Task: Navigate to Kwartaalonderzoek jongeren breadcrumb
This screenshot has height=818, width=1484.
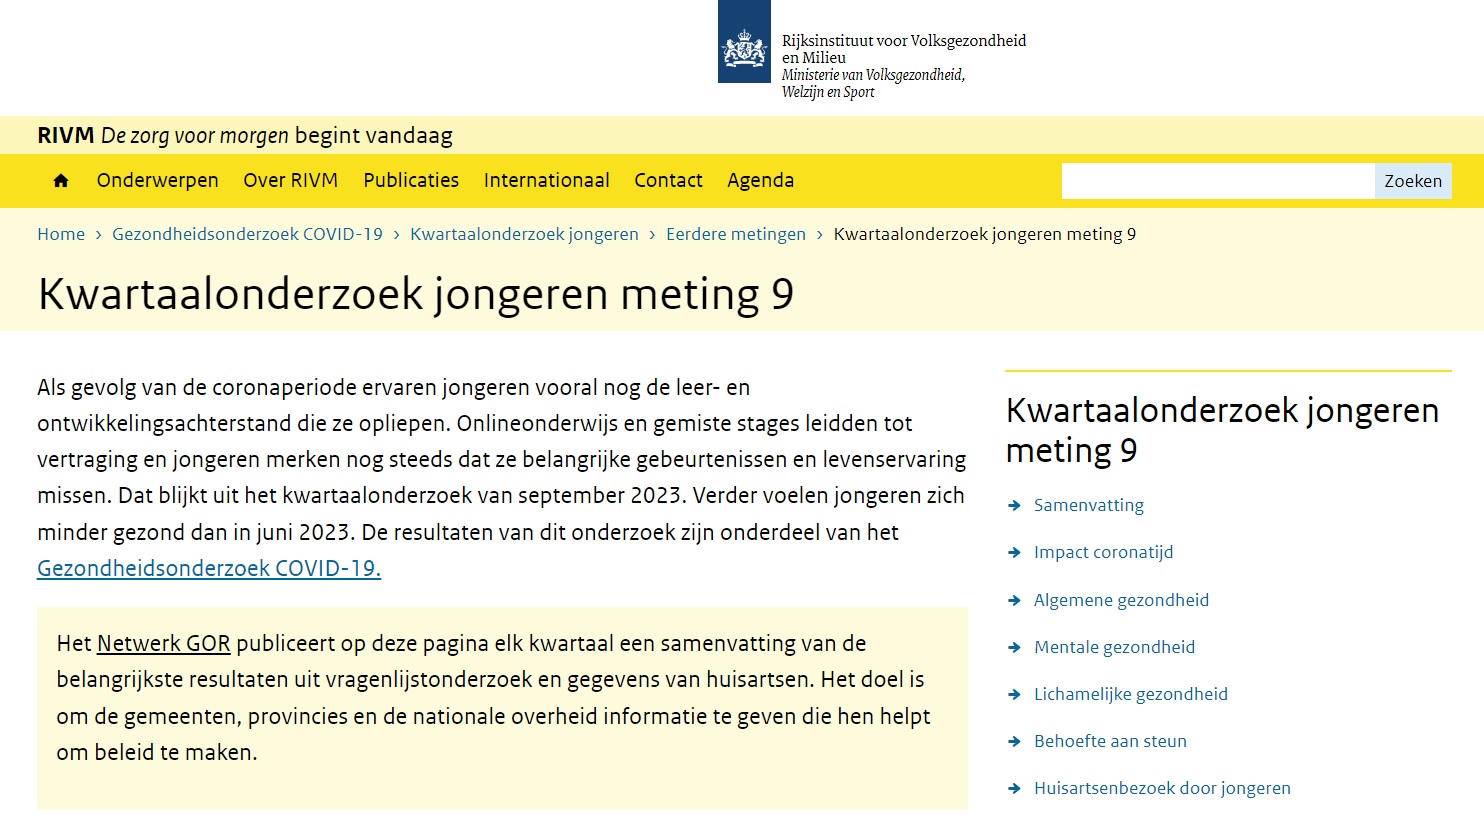Action: tap(524, 234)
